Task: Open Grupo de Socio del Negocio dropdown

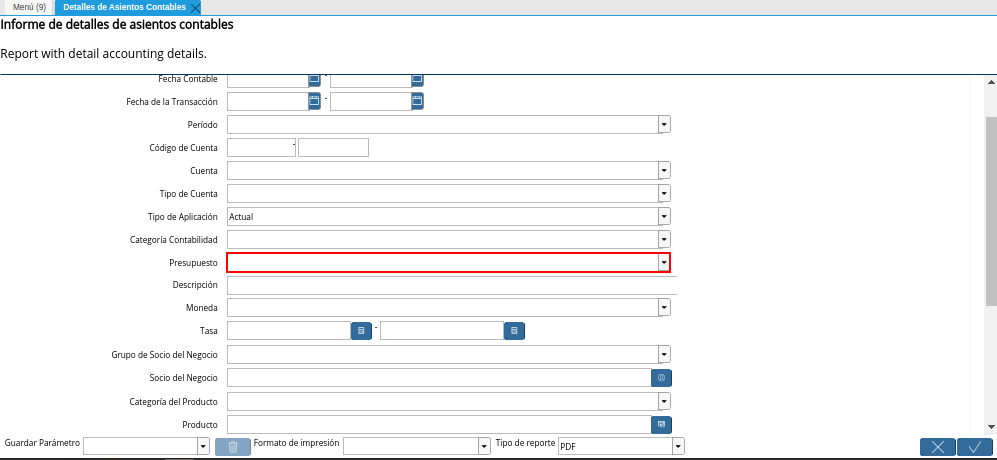Action: pyautogui.click(x=664, y=354)
